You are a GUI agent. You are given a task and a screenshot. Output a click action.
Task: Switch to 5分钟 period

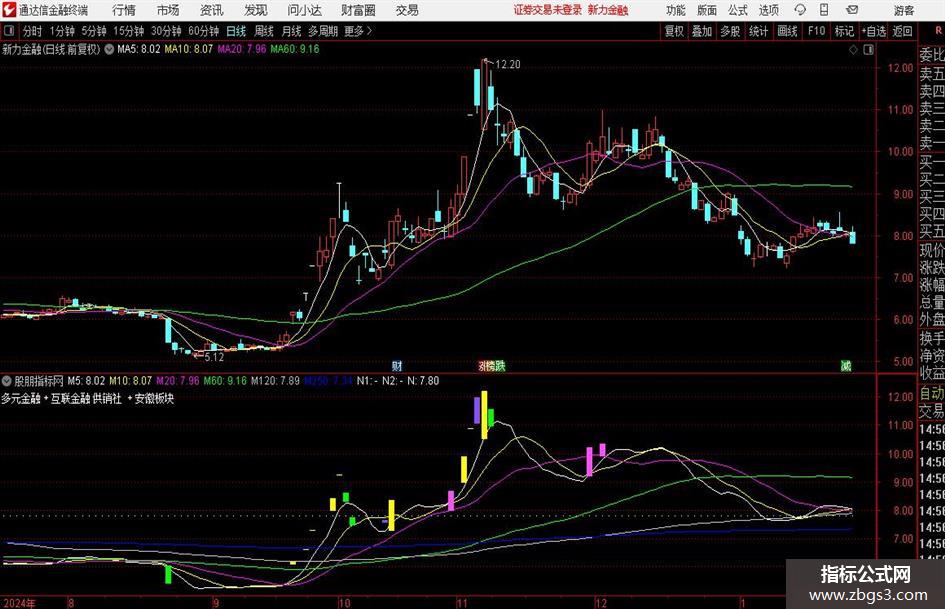pos(94,31)
